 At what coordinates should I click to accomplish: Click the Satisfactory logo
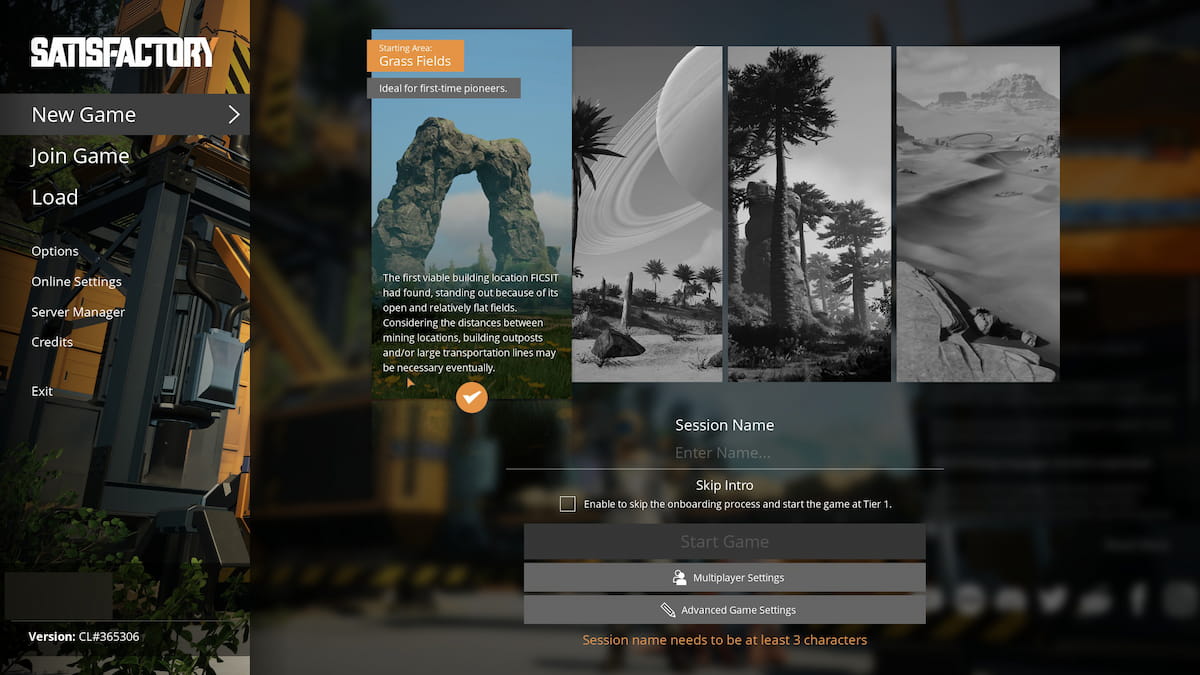(x=123, y=52)
